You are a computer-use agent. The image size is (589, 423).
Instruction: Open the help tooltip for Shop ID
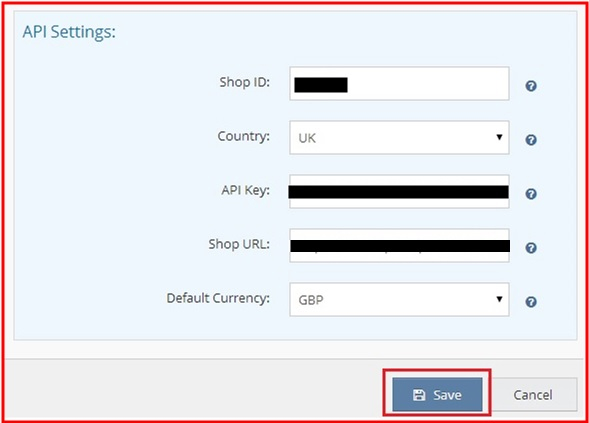[531, 86]
